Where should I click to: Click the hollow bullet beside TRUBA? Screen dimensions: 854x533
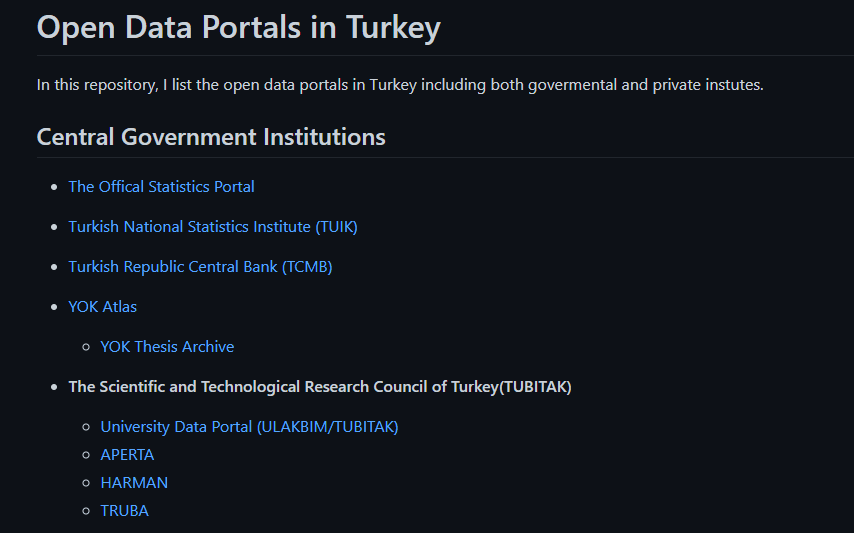pyautogui.click(x=86, y=511)
